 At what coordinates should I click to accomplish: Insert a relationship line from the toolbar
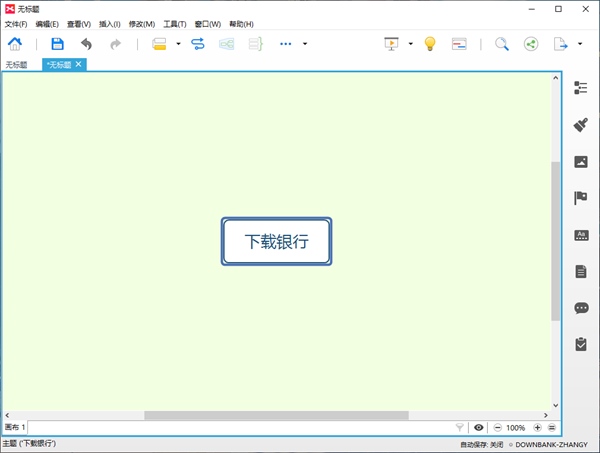click(197, 44)
